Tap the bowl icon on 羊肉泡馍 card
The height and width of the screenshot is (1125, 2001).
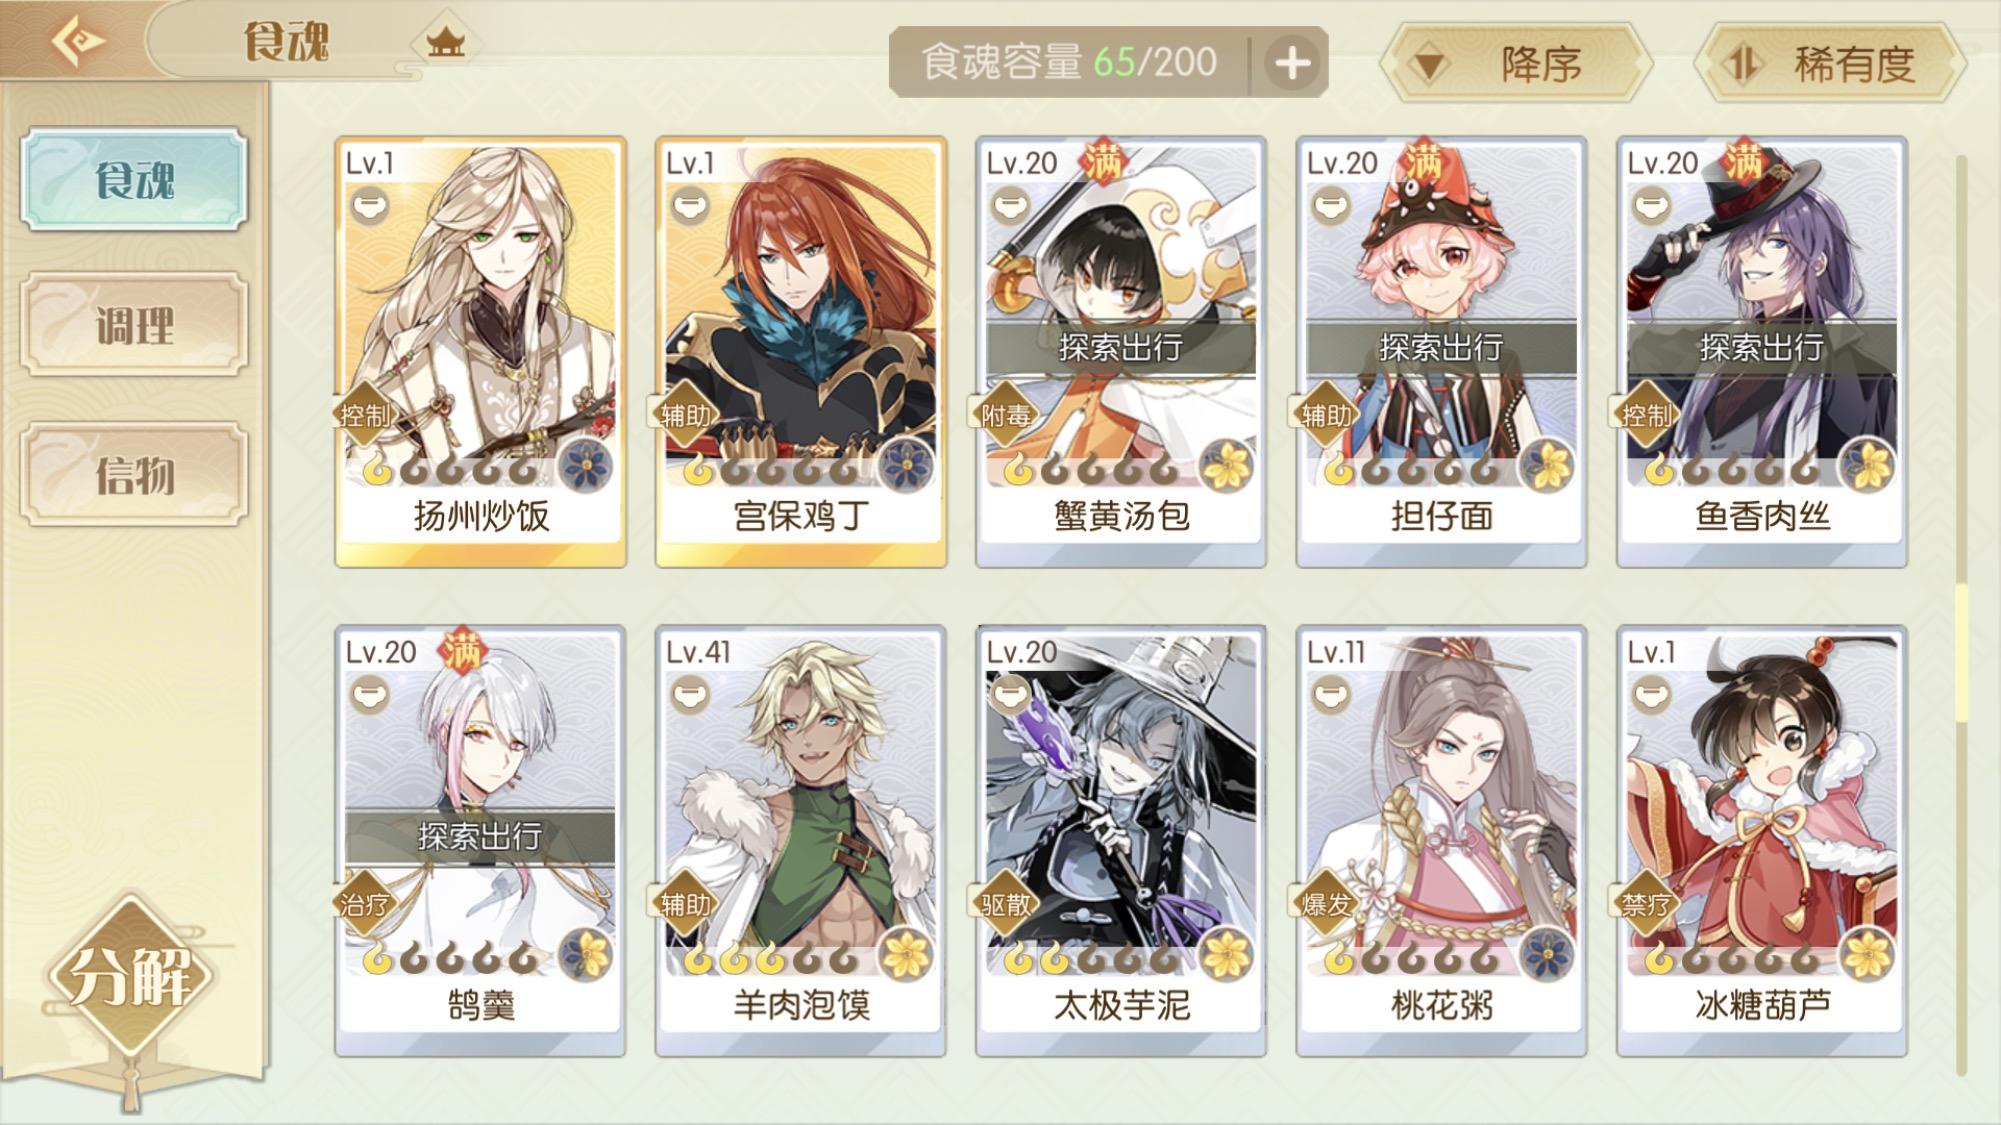[690, 695]
